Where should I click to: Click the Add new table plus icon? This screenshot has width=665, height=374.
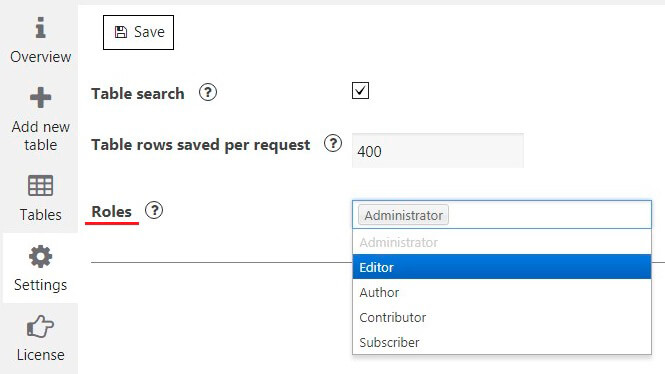point(41,98)
